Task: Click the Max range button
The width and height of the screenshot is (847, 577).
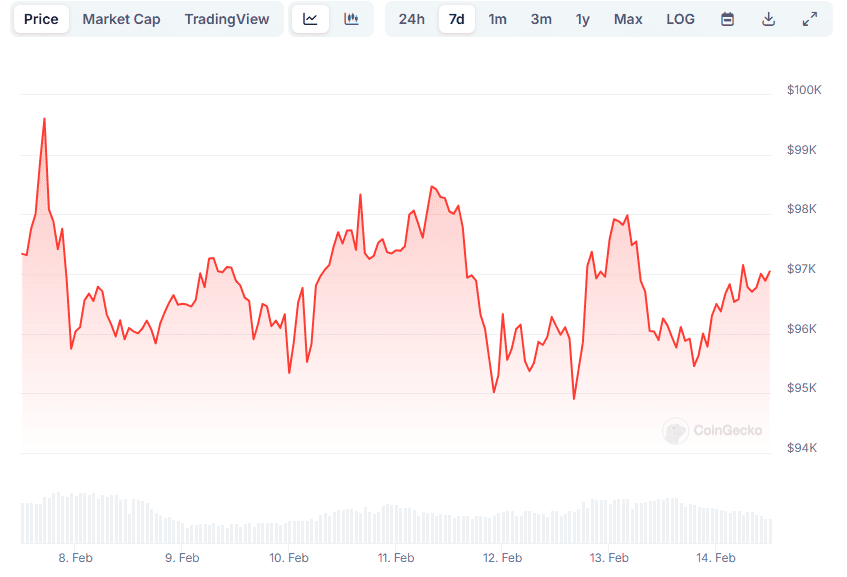Action: point(628,18)
